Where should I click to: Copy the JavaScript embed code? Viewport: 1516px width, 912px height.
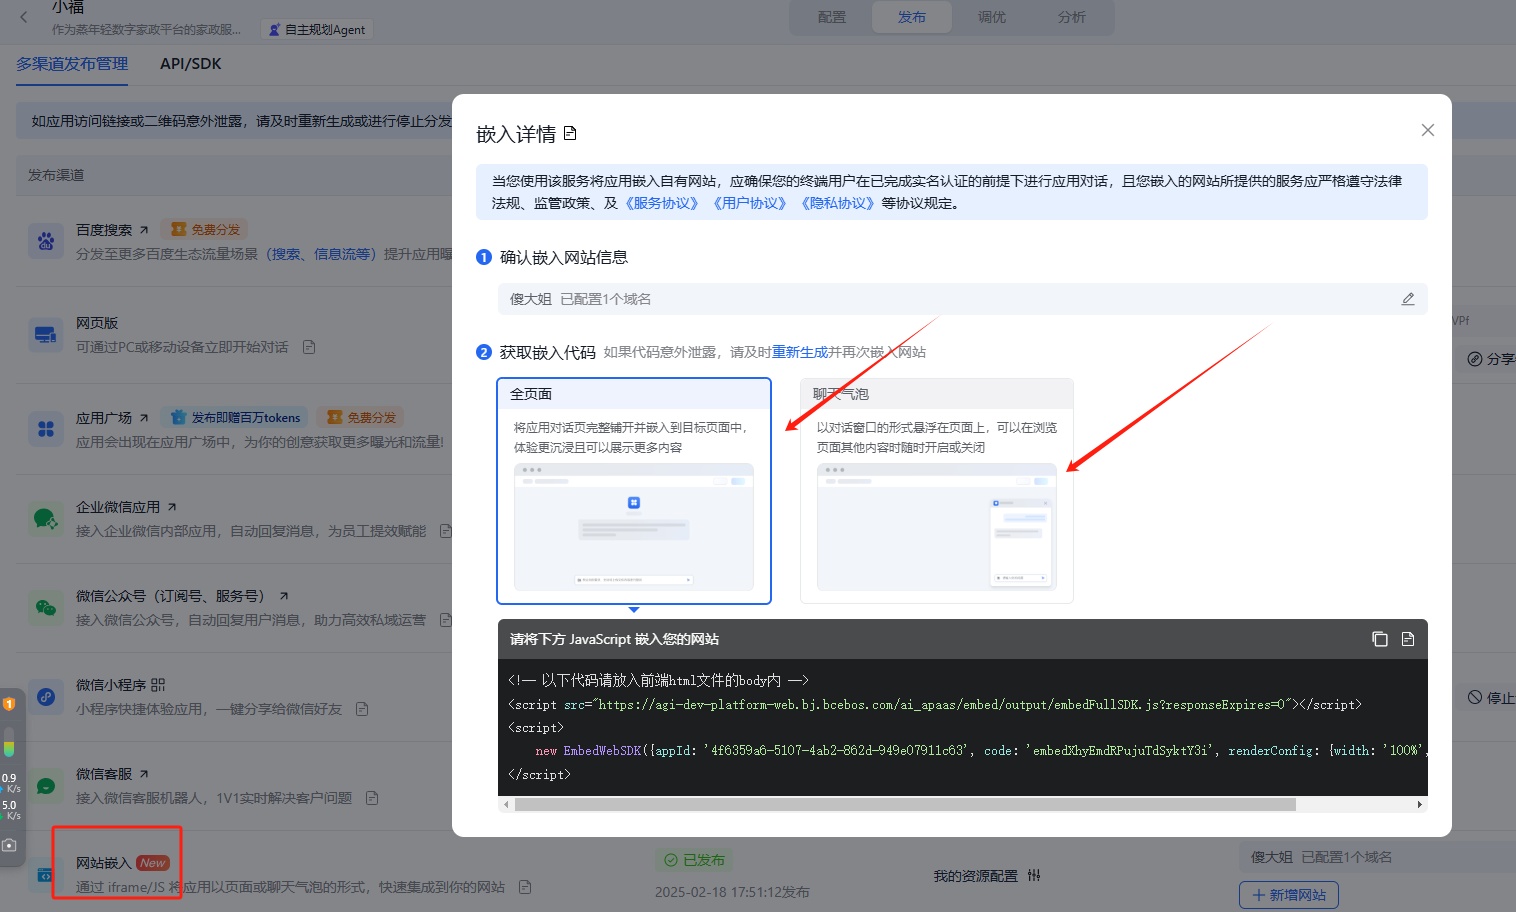pos(1380,639)
